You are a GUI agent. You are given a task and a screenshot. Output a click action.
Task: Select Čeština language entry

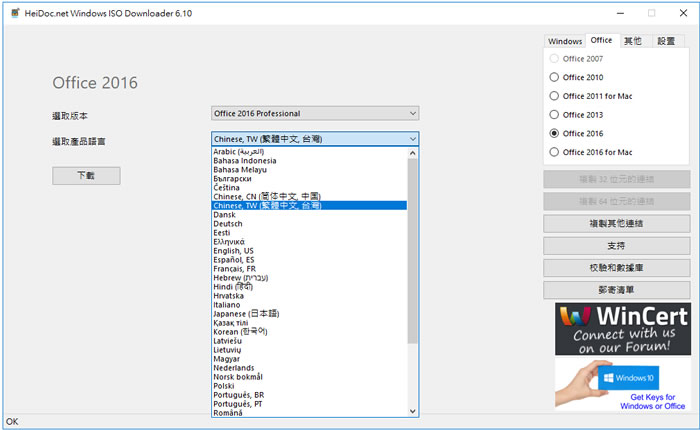[x=309, y=188]
